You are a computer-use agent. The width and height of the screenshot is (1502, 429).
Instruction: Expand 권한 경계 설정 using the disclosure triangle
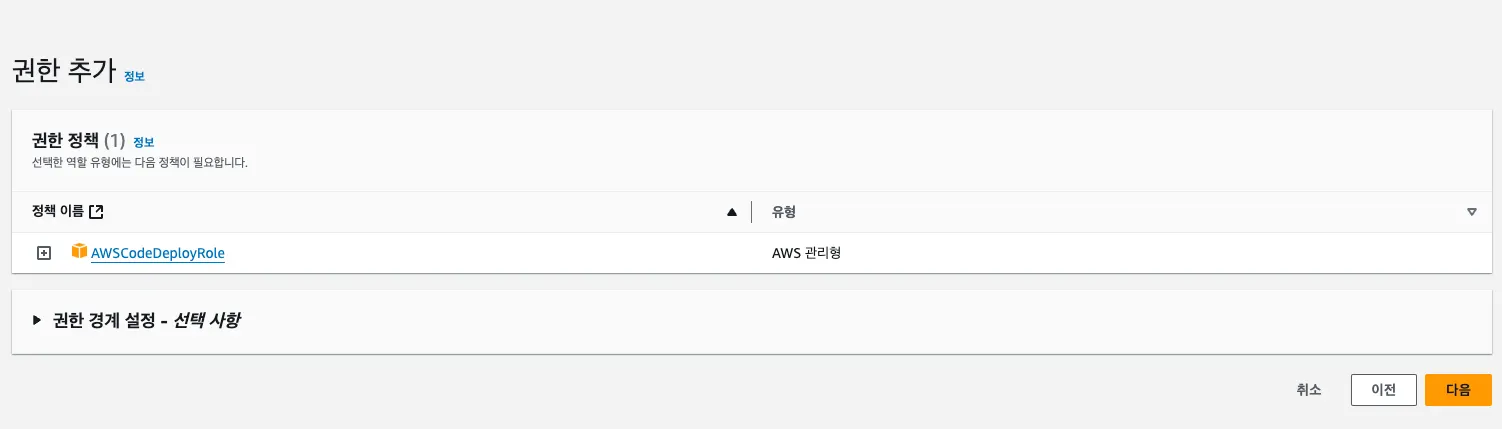(37, 320)
